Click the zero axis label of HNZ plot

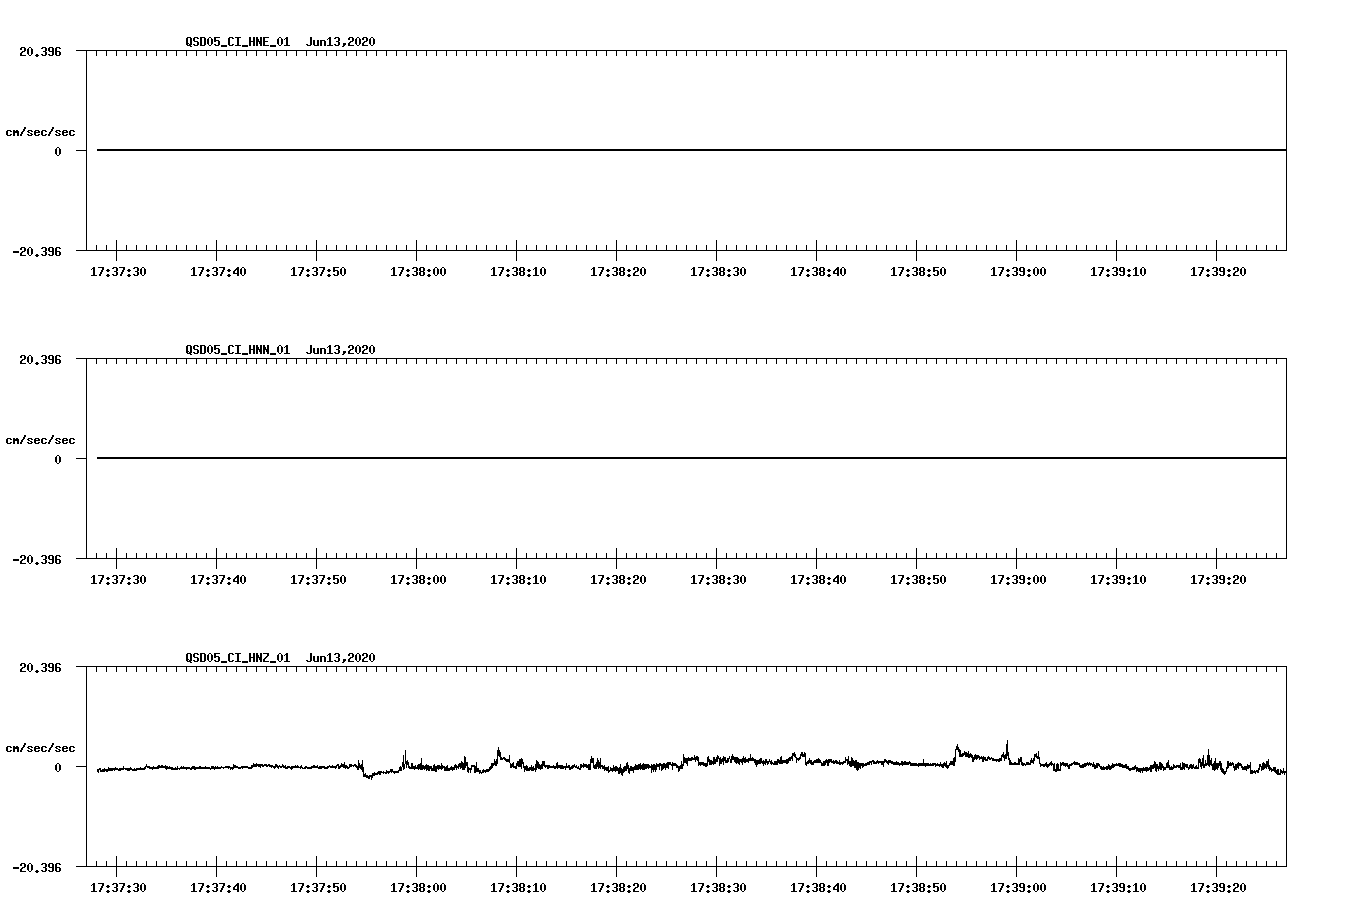pyautogui.click(x=58, y=768)
